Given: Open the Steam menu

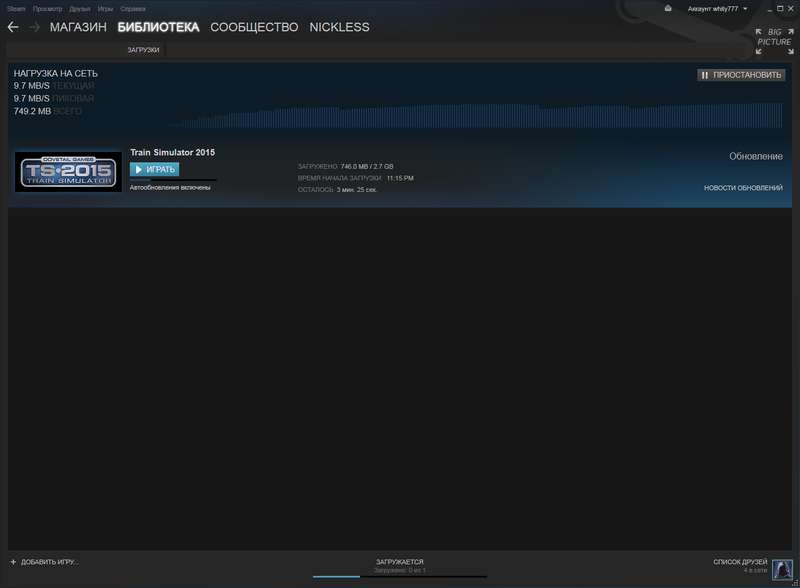Looking at the screenshot, I should coord(16,8).
